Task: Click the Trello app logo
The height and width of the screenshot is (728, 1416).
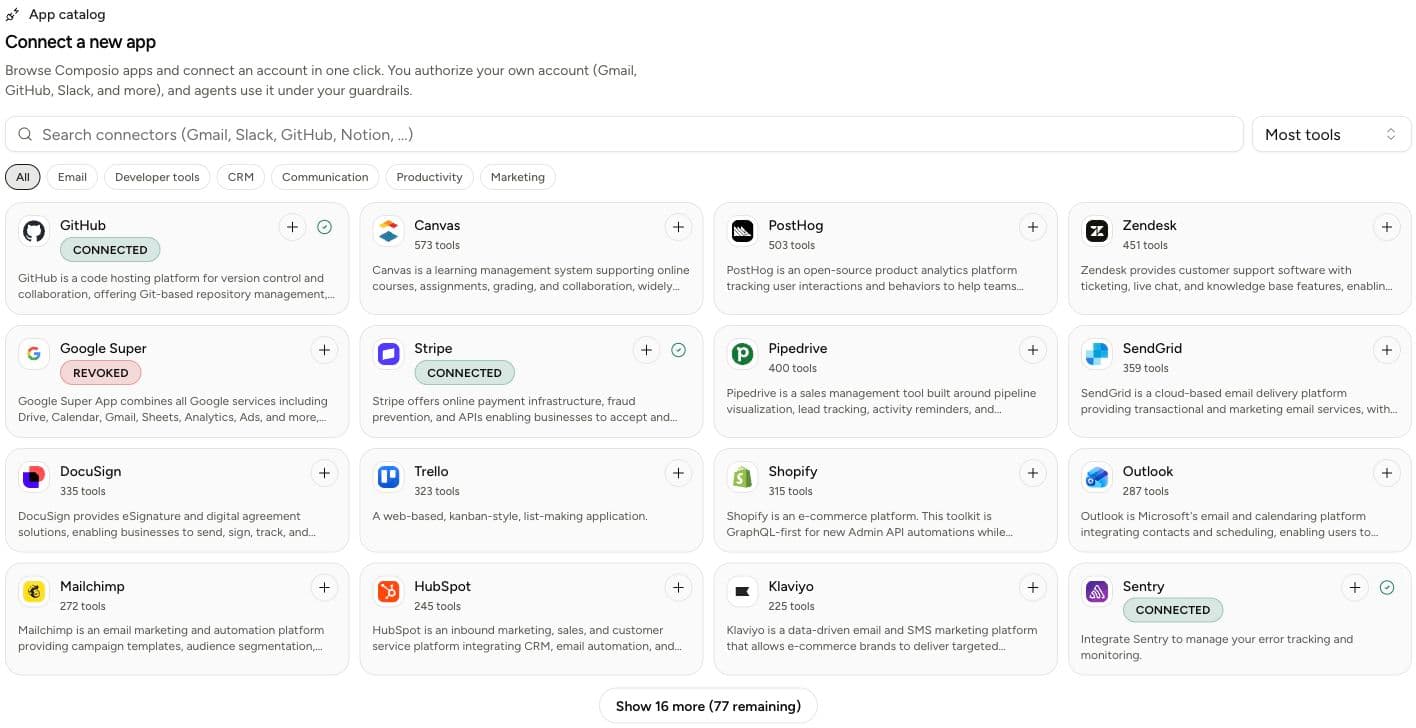Action: [x=388, y=478]
